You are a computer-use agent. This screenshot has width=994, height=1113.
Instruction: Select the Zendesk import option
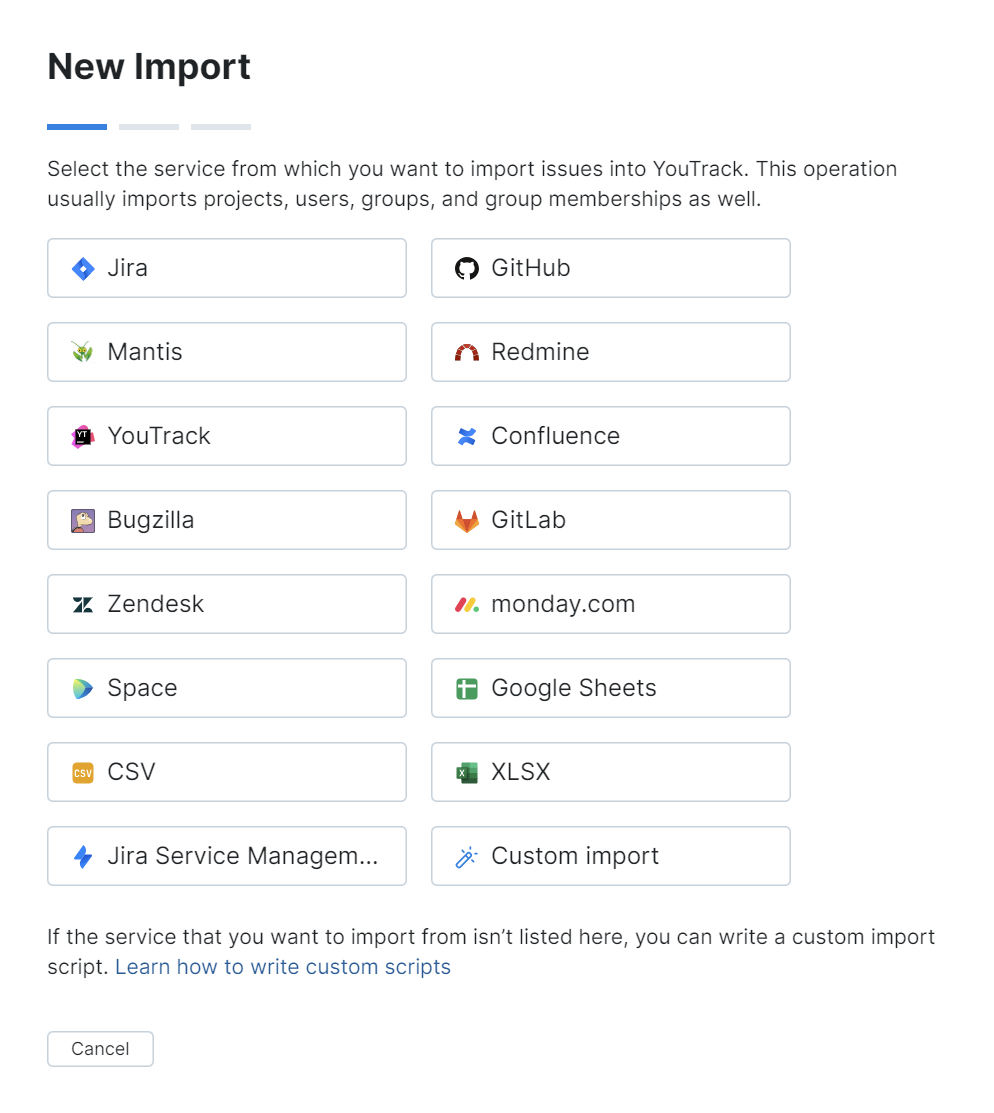tap(226, 604)
